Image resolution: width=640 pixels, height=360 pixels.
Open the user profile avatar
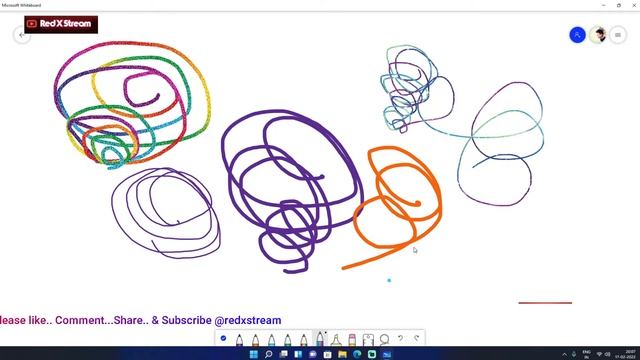598,35
